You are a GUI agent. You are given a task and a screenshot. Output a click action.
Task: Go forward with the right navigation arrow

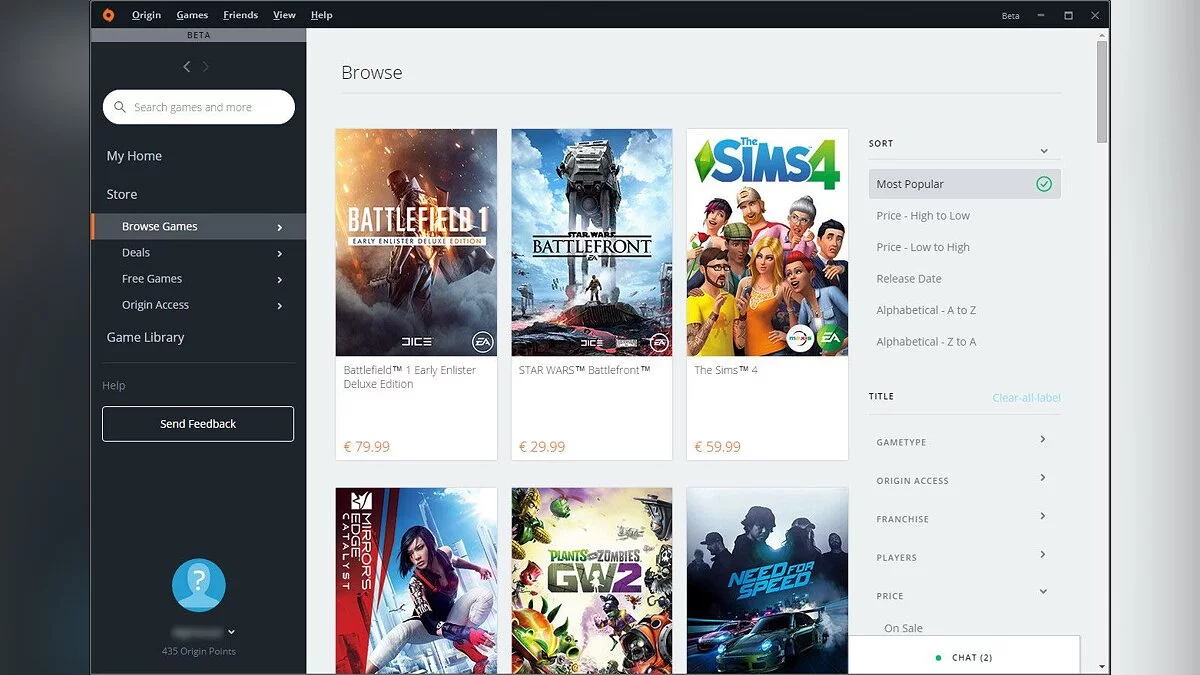(206, 67)
